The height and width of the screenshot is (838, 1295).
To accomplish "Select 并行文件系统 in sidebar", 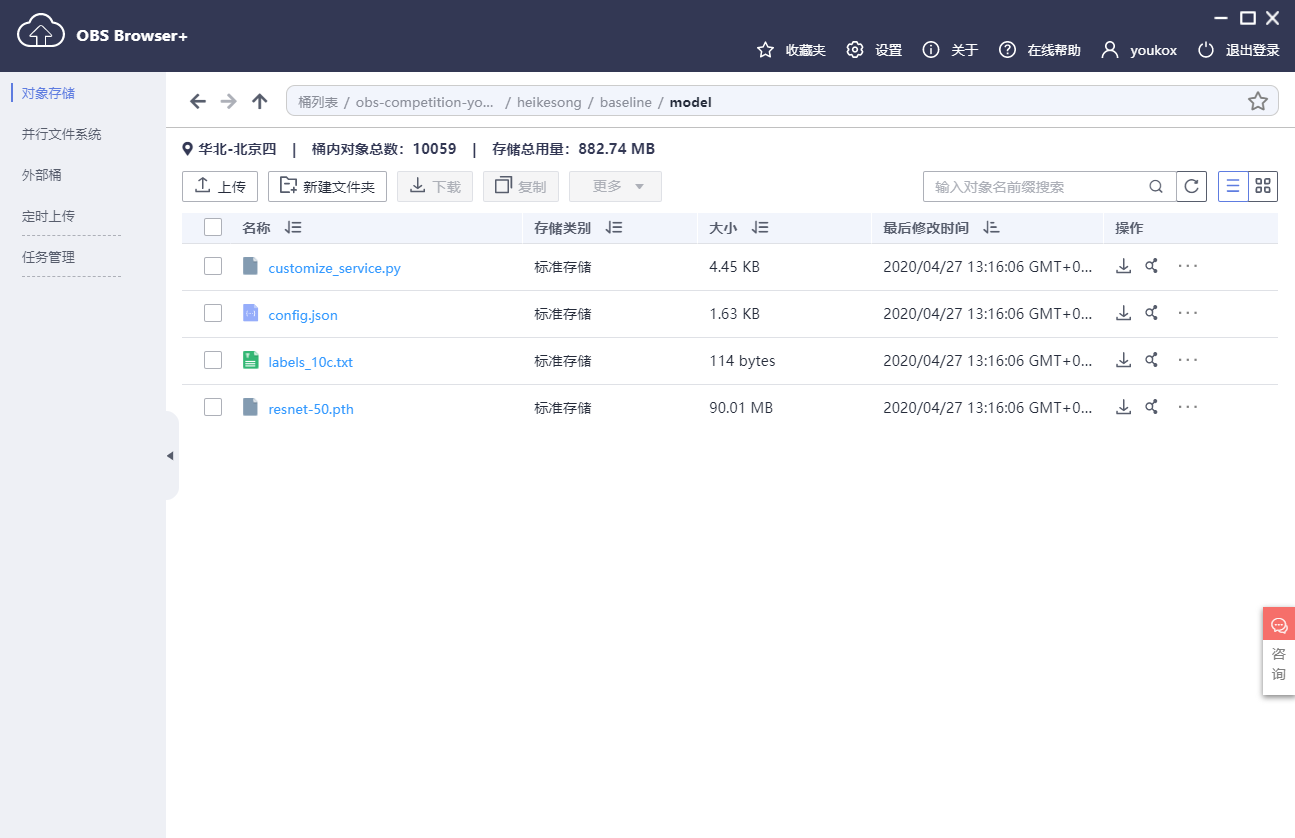I will pos(62,134).
